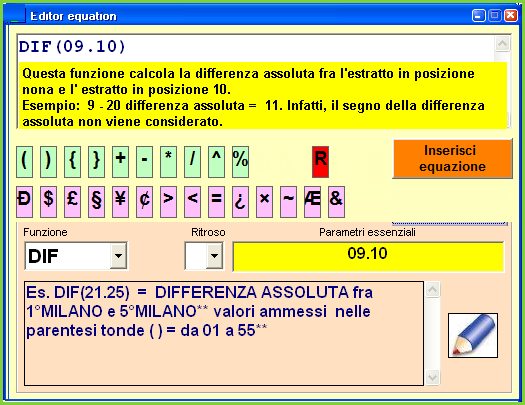Click the pink Yen symbol key

point(121,202)
